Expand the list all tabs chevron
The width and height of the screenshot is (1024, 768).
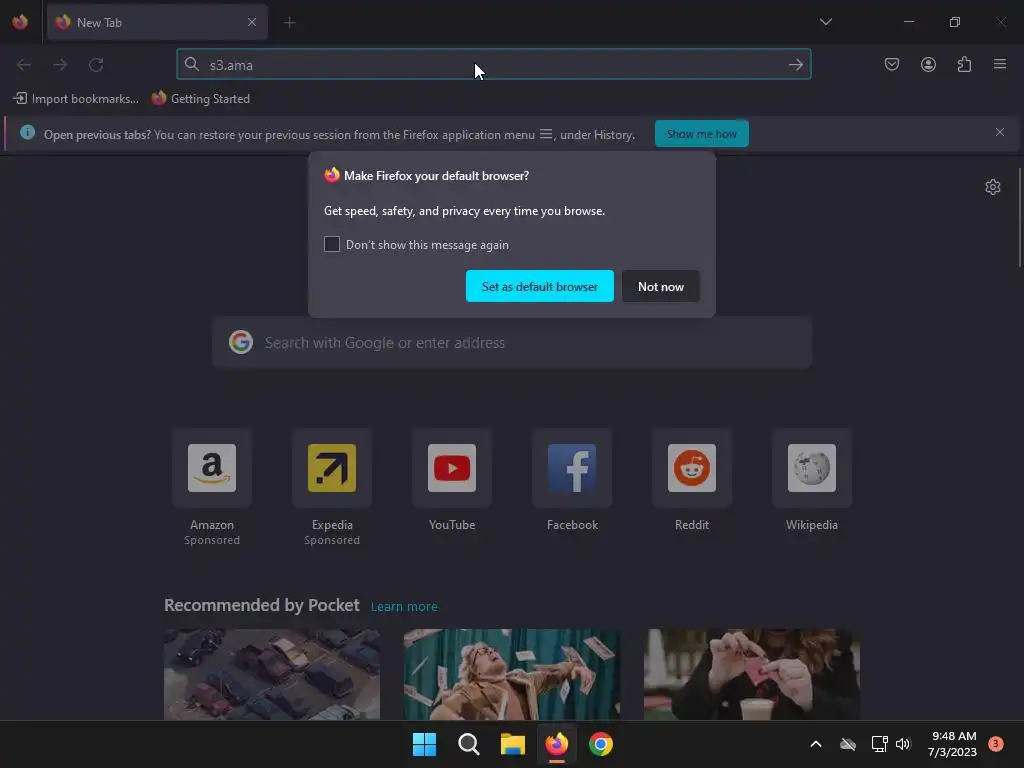coord(825,22)
